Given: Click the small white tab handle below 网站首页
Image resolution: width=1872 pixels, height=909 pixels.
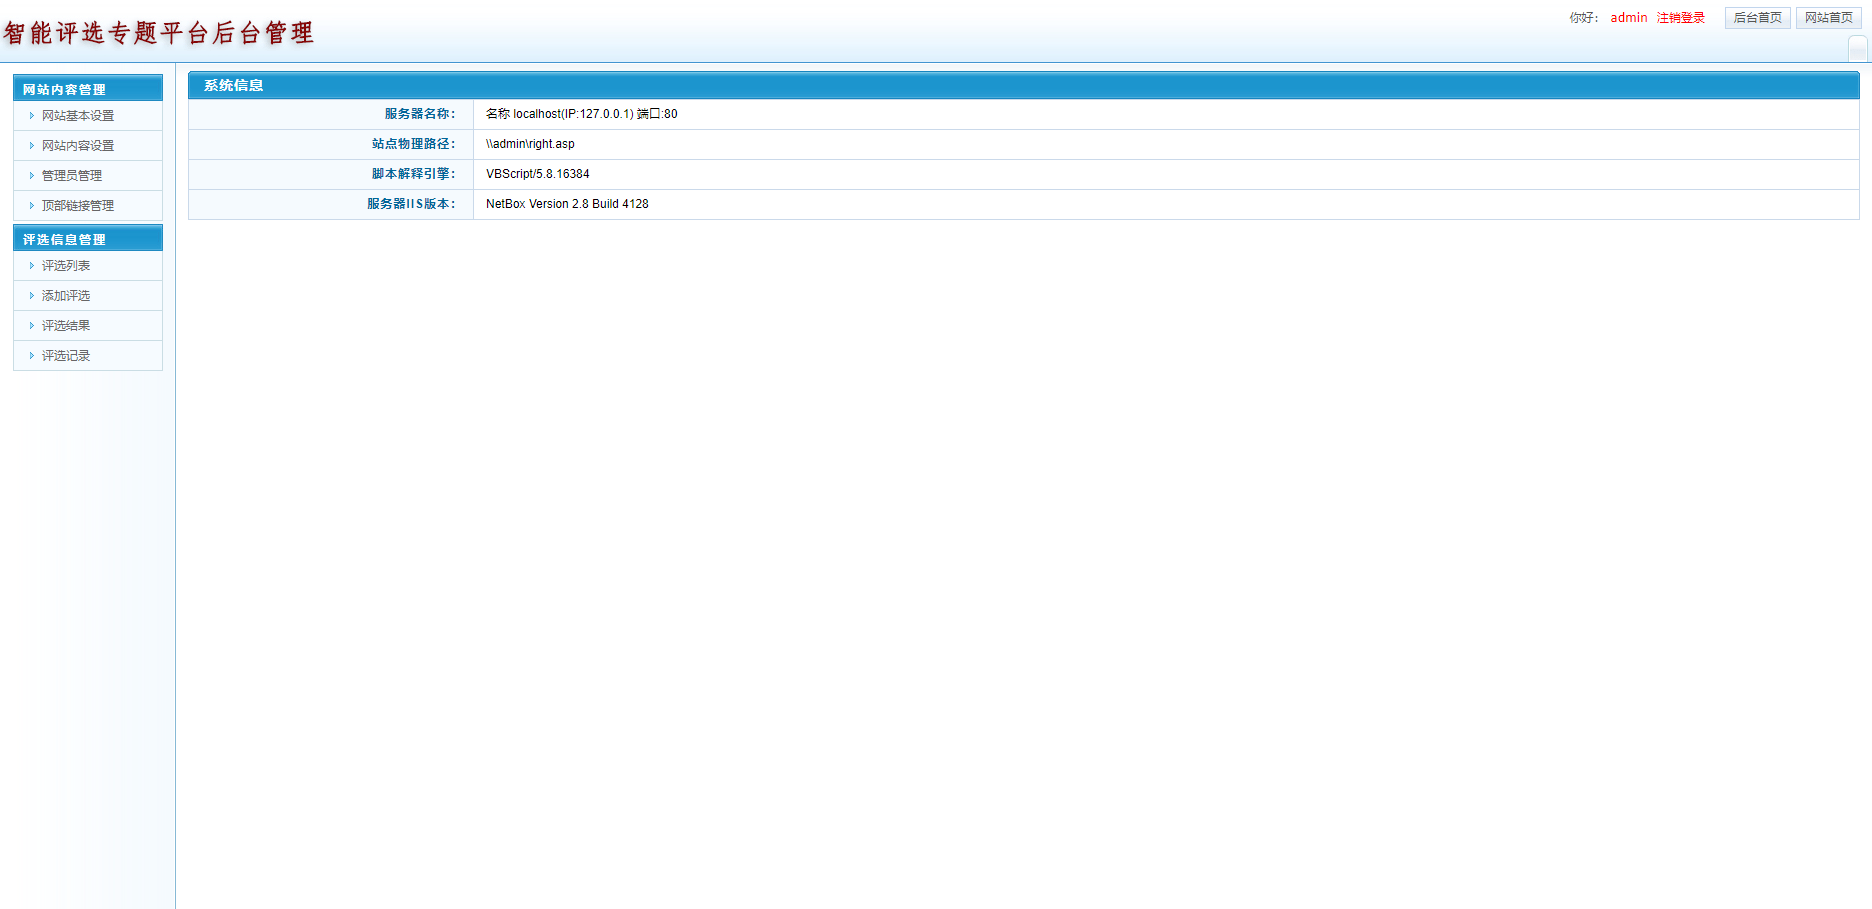Looking at the screenshot, I should (x=1857, y=48).
